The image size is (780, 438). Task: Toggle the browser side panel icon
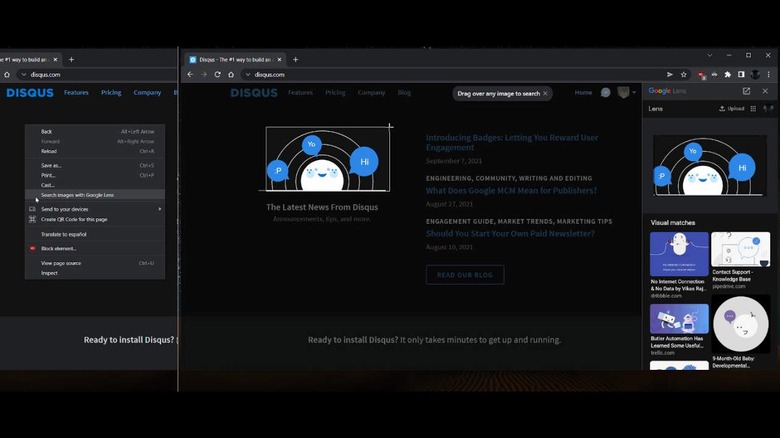pyautogui.click(x=741, y=74)
